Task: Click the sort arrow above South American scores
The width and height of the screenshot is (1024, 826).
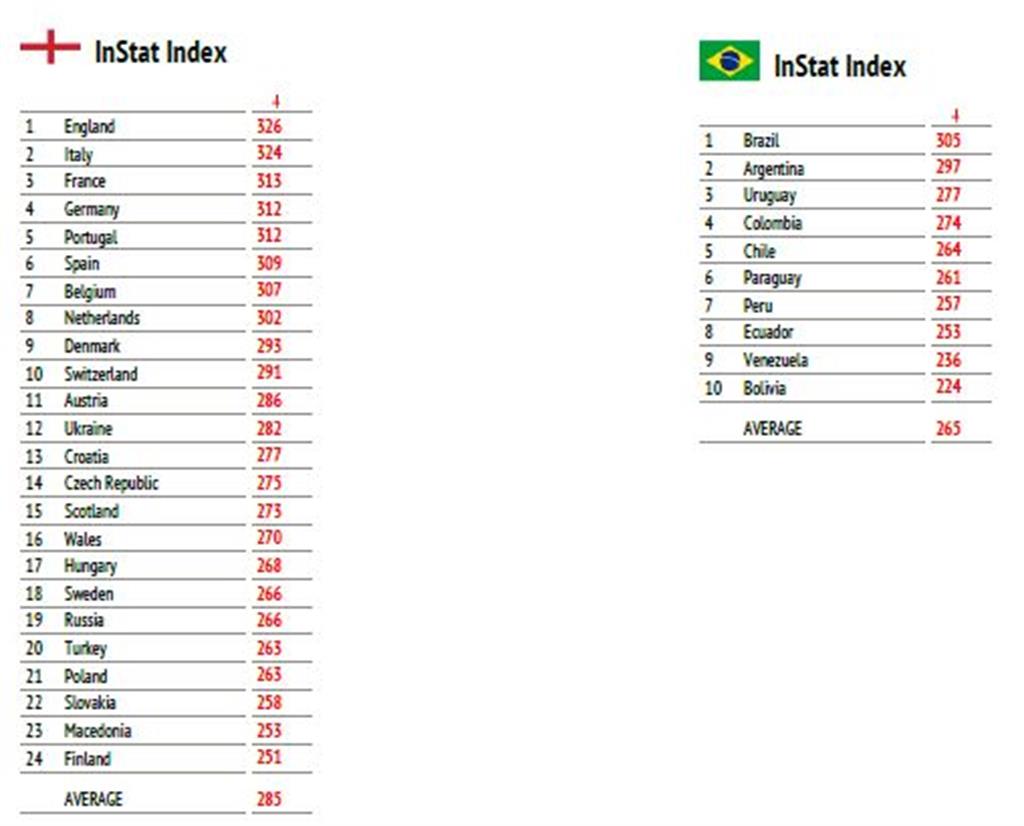Action: [955, 116]
